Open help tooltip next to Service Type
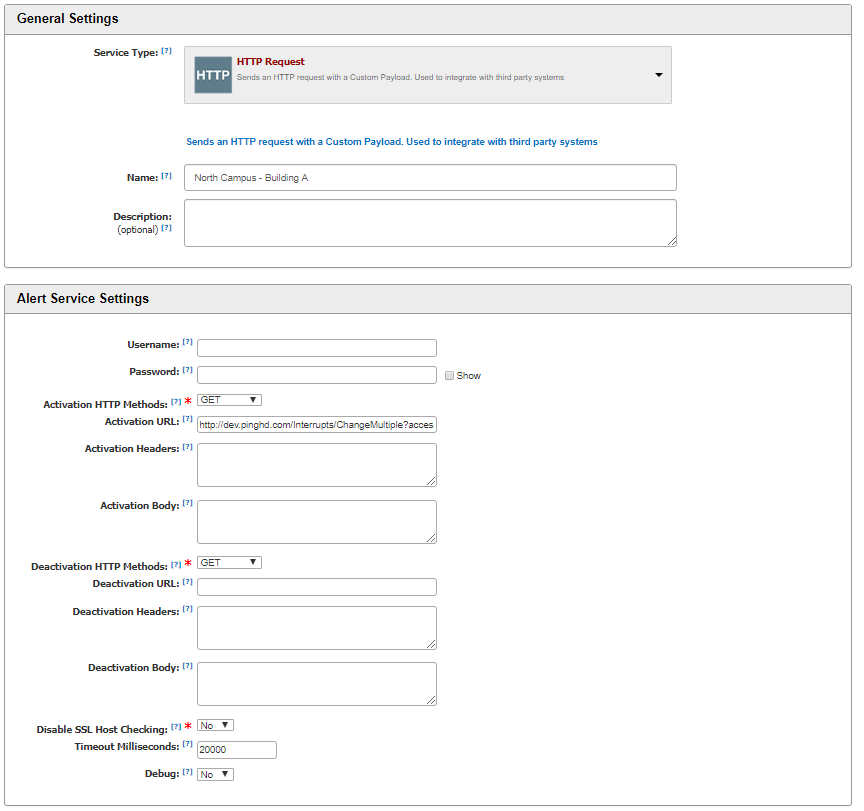The width and height of the screenshot is (864, 811). click(166, 51)
